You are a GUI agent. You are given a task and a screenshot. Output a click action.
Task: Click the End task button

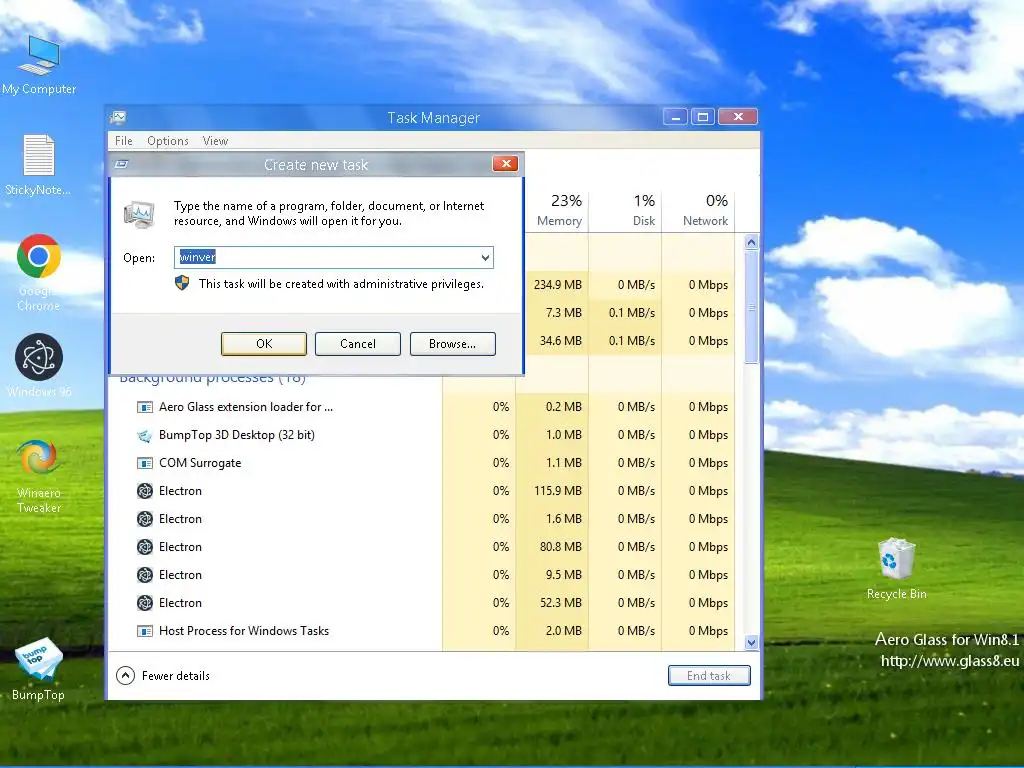click(709, 675)
